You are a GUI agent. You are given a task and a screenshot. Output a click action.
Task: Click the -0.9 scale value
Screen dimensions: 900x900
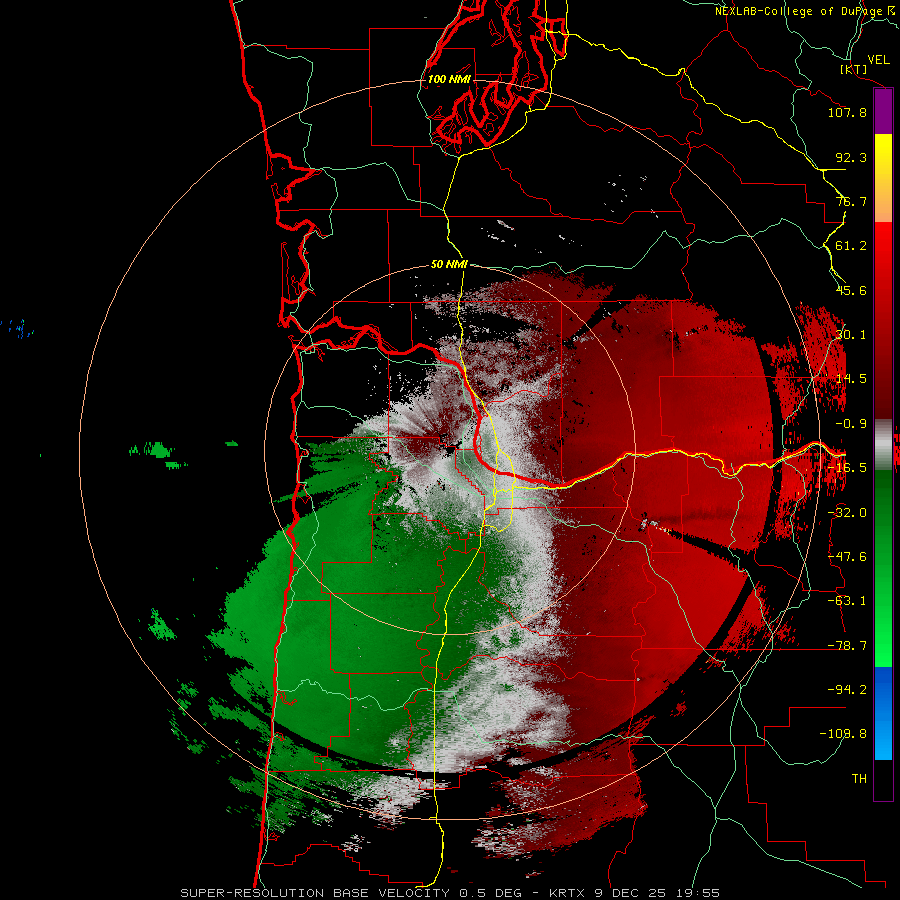(851, 424)
